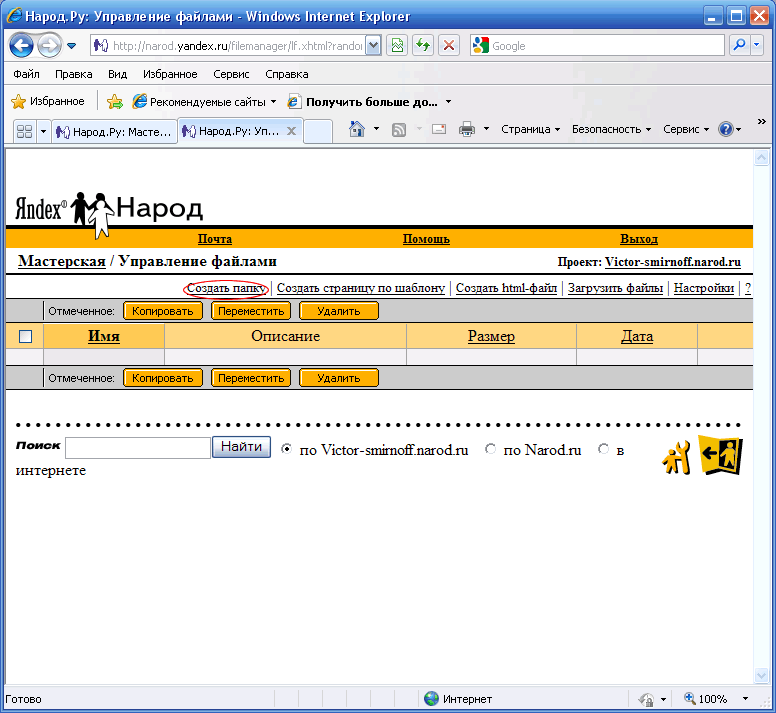The height and width of the screenshot is (713, 776).
Task: Click Создать папку link
Action: [x=226, y=288]
